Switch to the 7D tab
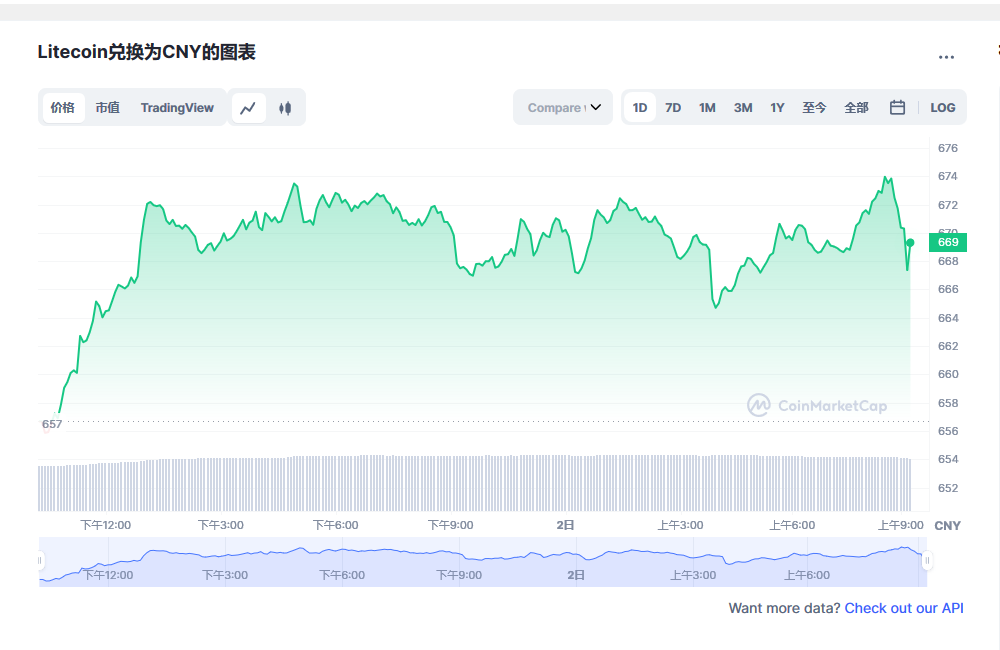 (672, 107)
